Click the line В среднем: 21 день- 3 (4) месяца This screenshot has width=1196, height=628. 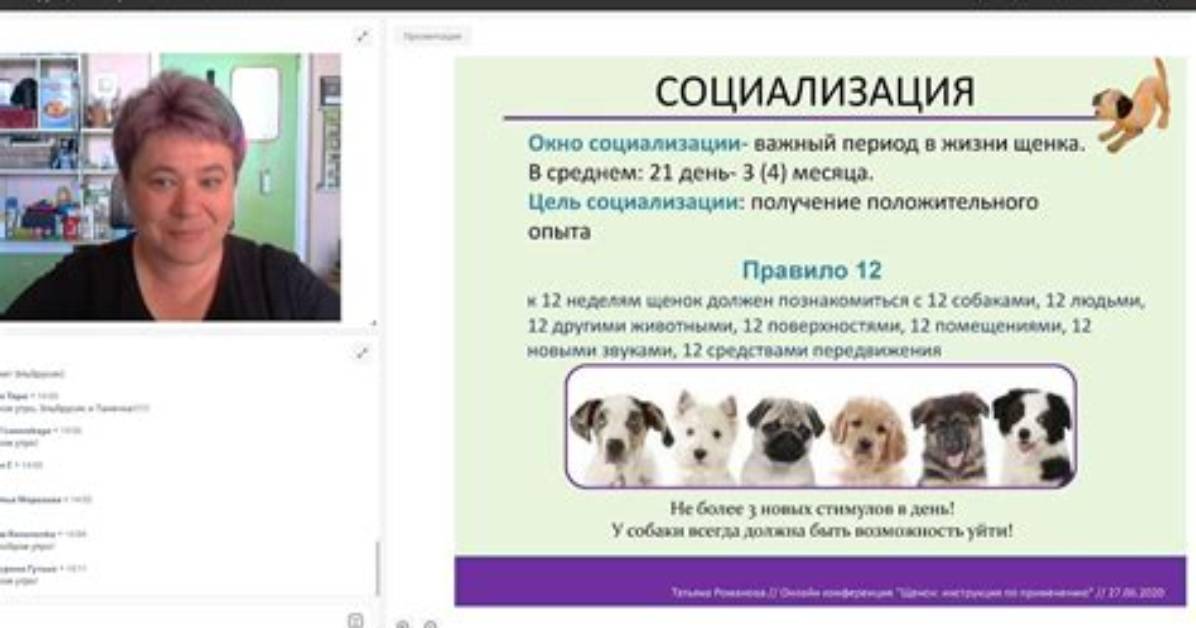(700, 173)
